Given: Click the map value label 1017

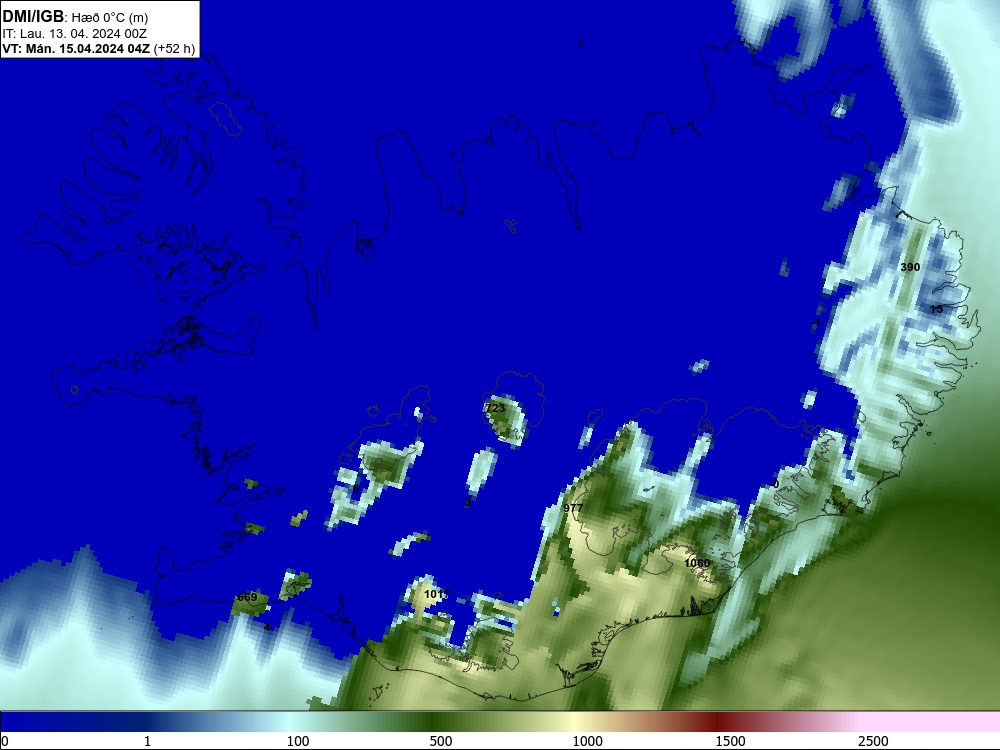Looking at the screenshot, I should click(x=437, y=594).
